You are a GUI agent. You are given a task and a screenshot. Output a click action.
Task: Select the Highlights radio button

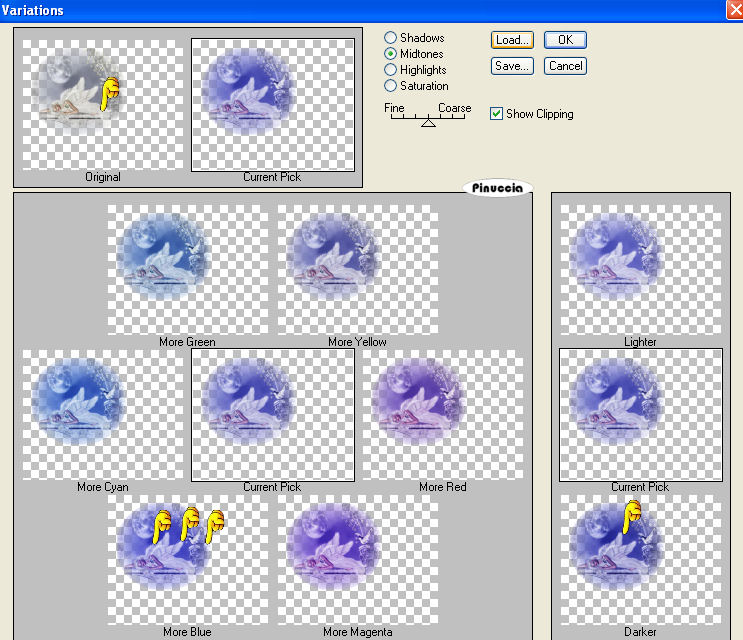(x=390, y=70)
